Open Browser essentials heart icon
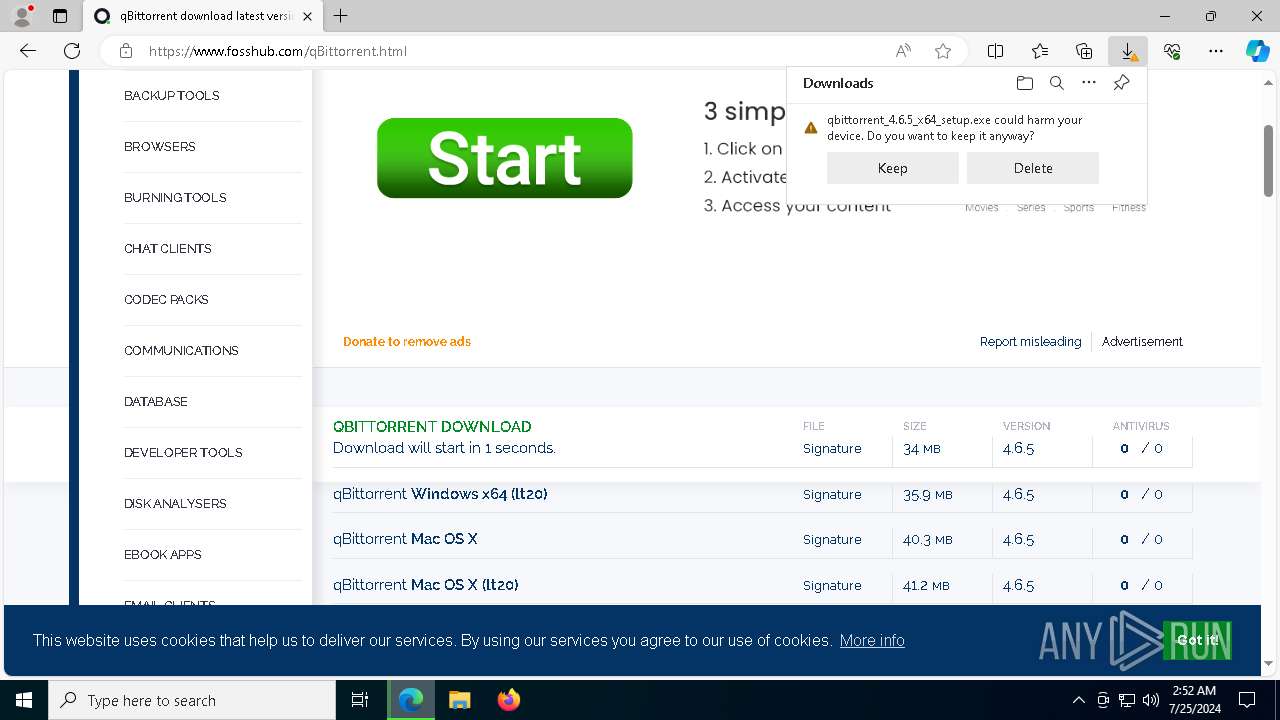Screen dimensions: 1280x720 pos(1172,51)
